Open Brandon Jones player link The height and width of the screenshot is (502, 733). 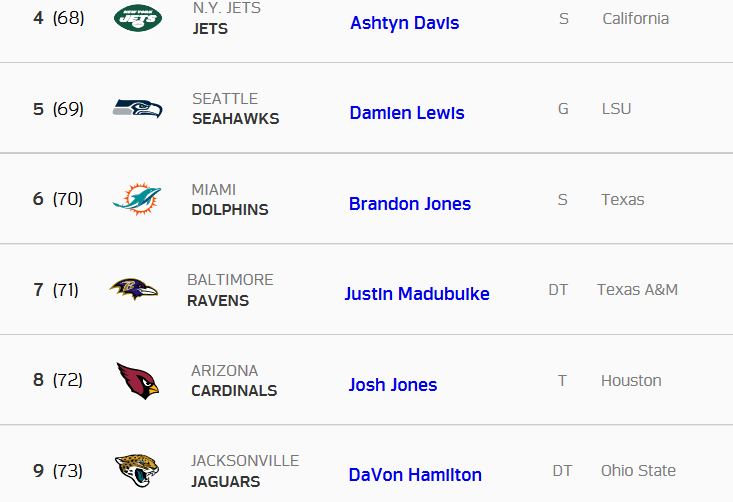pyautogui.click(x=410, y=204)
